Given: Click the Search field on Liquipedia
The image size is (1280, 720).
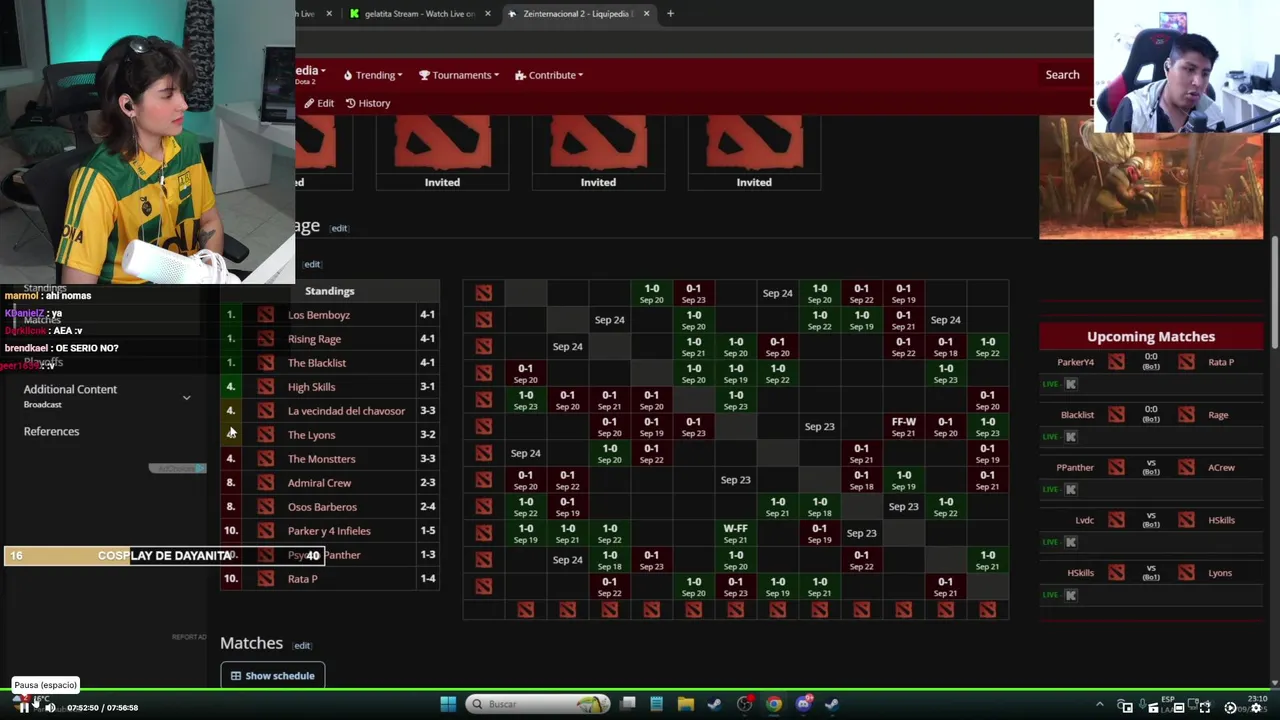Looking at the screenshot, I should click(1062, 75).
